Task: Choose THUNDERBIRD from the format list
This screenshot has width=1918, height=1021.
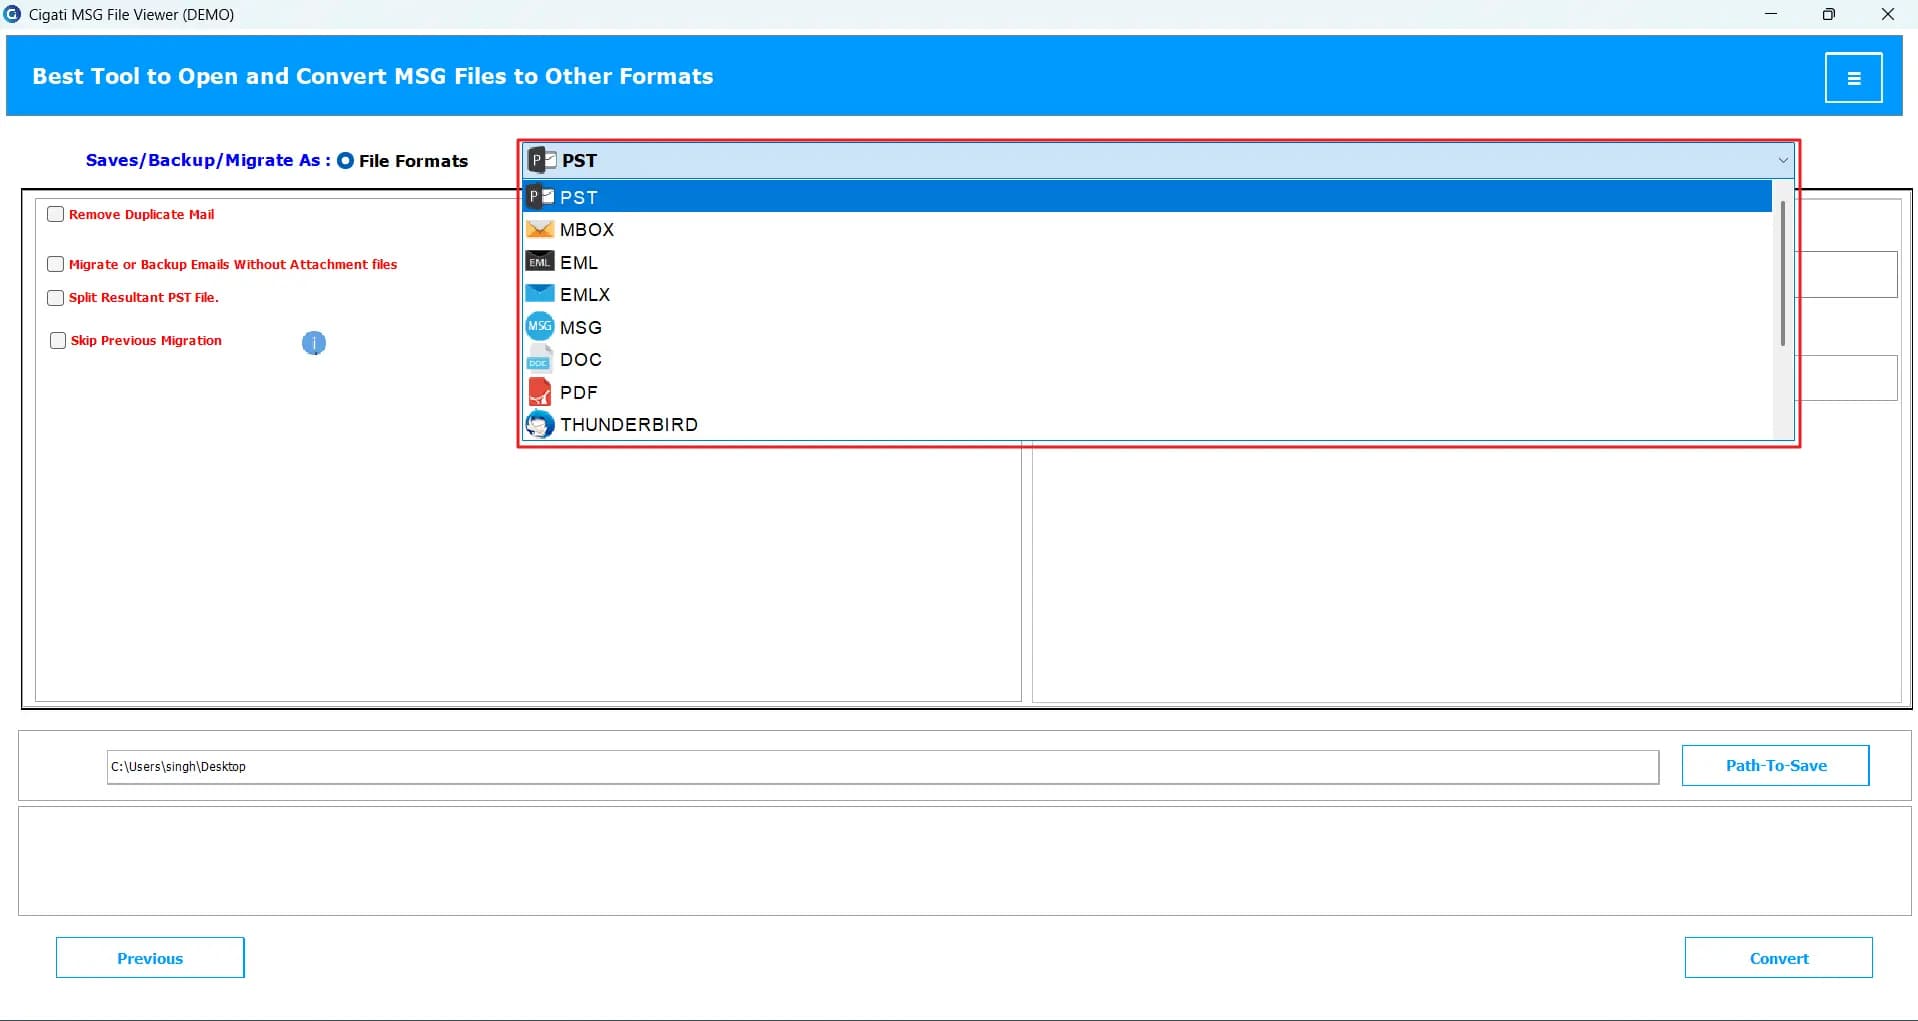Action: tap(1147, 424)
